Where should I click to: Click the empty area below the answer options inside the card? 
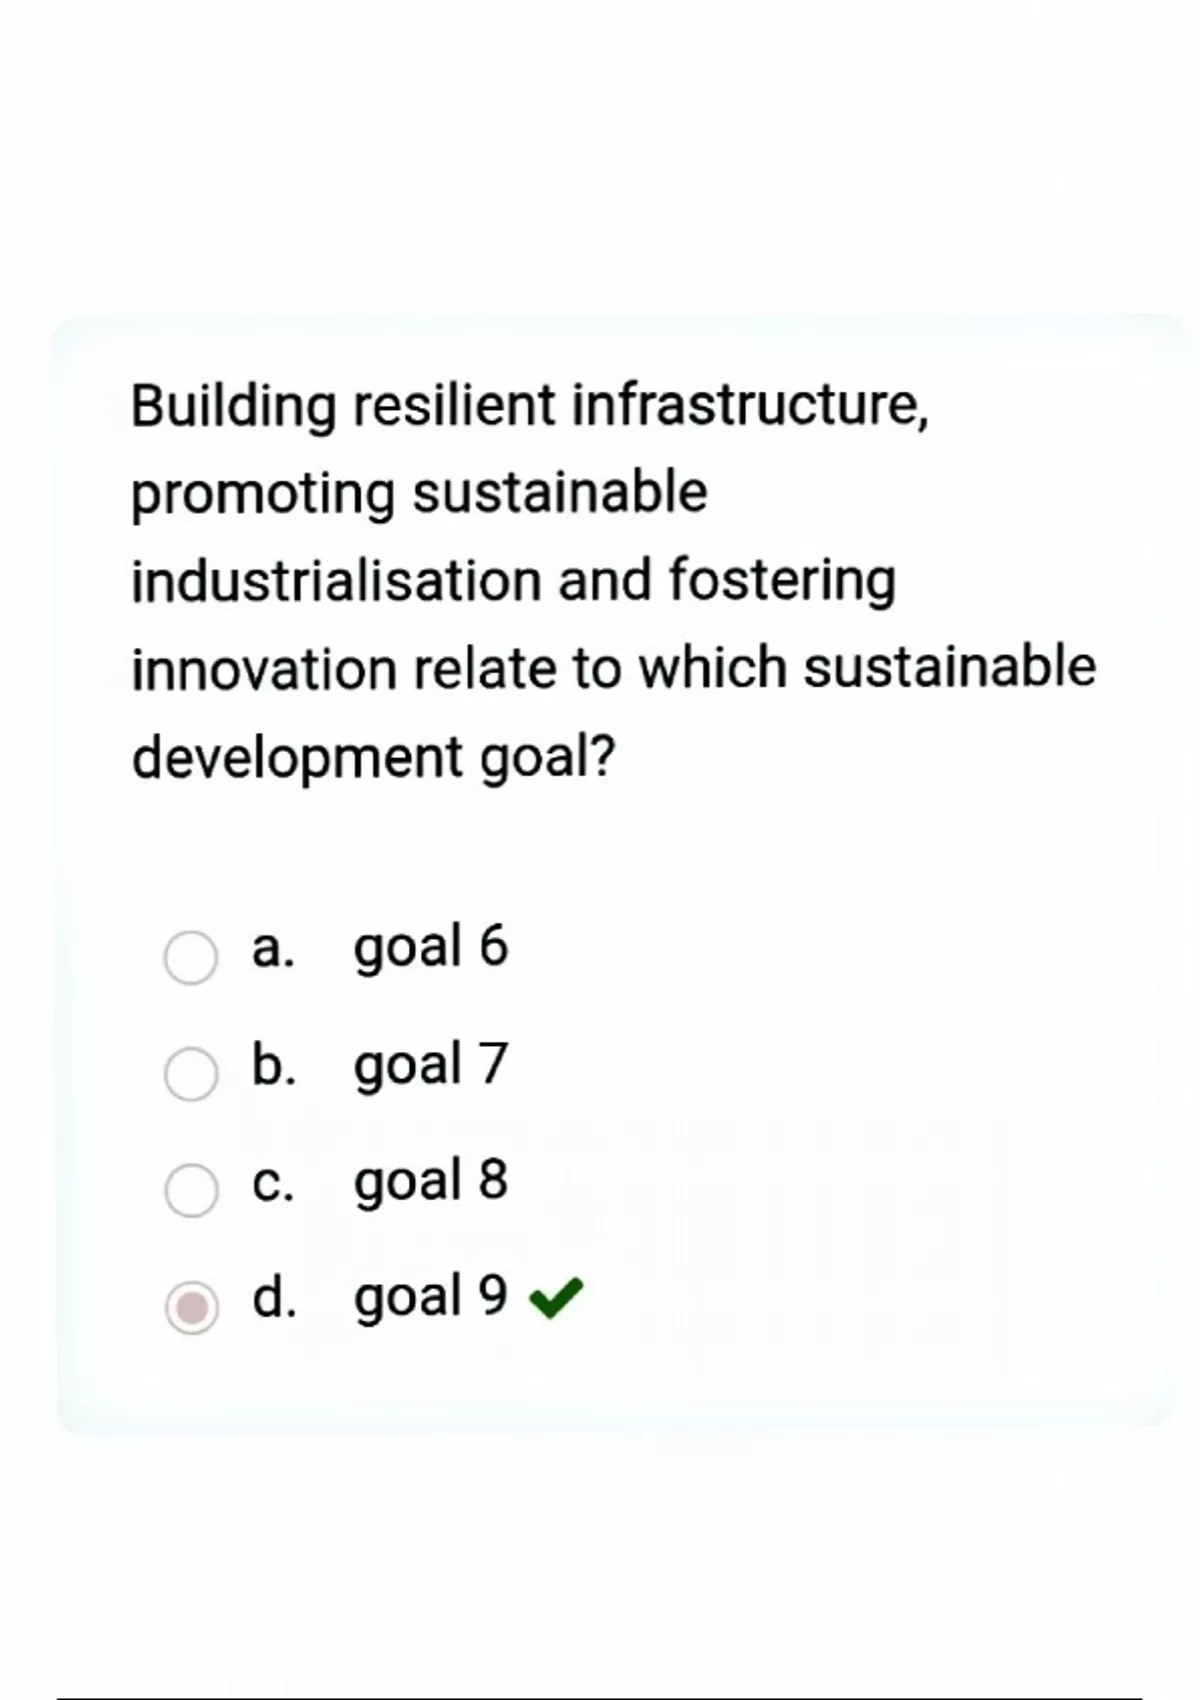(x=620, y=1385)
